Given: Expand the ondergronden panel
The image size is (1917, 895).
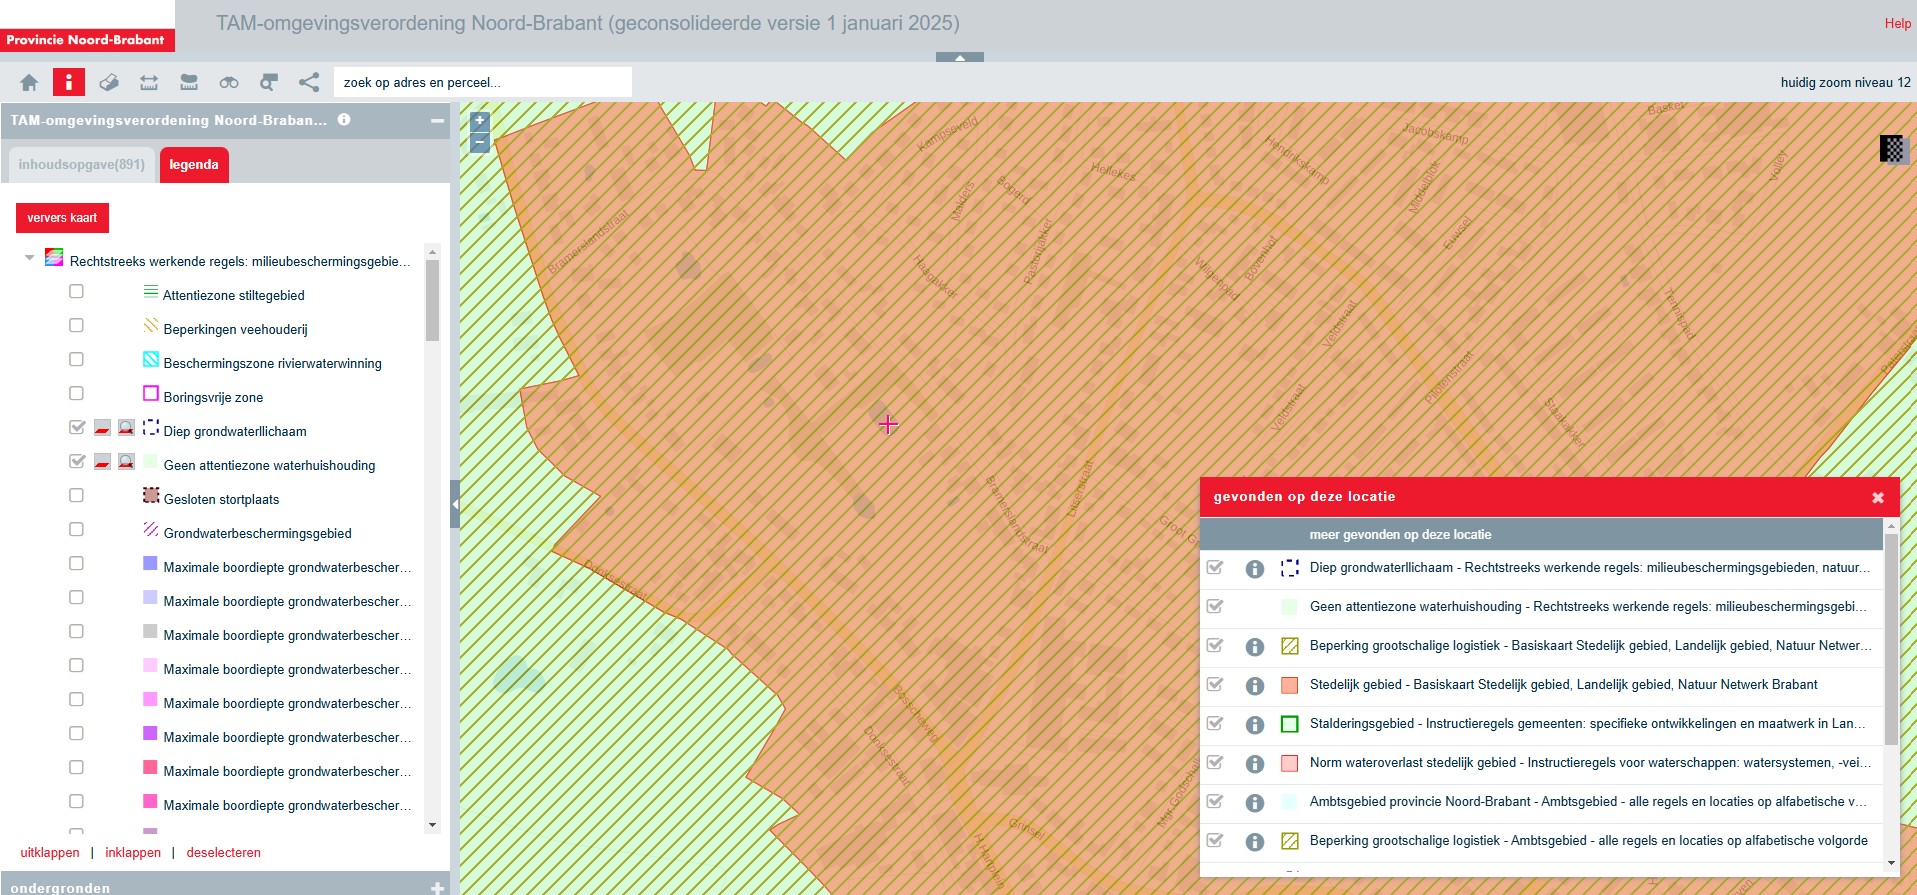Looking at the screenshot, I should coord(437,887).
